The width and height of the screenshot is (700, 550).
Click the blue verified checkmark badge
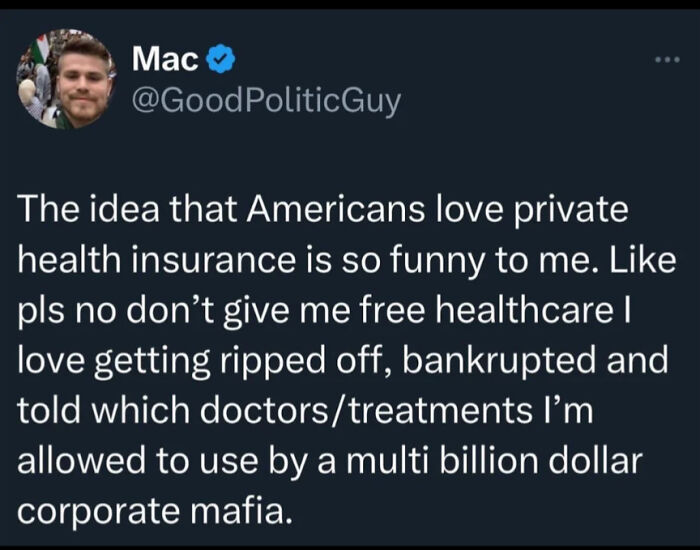(x=221, y=58)
